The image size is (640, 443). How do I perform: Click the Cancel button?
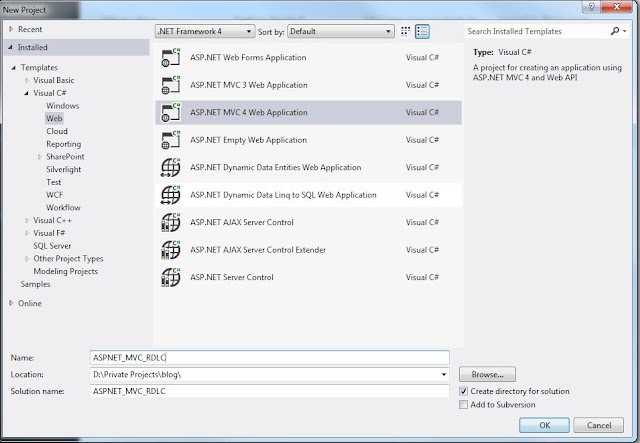pos(599,425)
